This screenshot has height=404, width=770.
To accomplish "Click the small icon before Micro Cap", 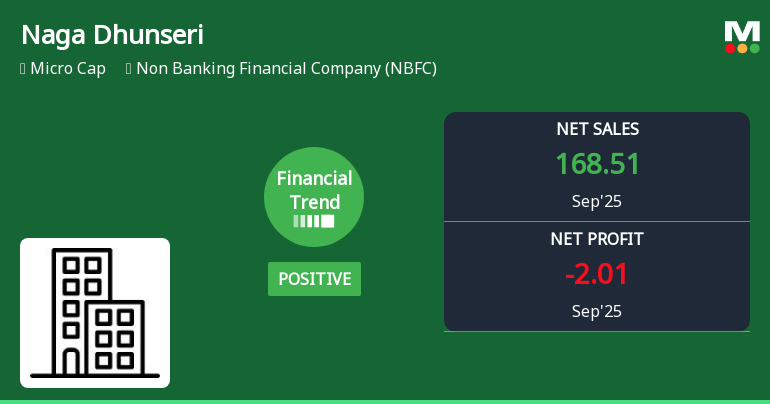I will tap(23, 69).
